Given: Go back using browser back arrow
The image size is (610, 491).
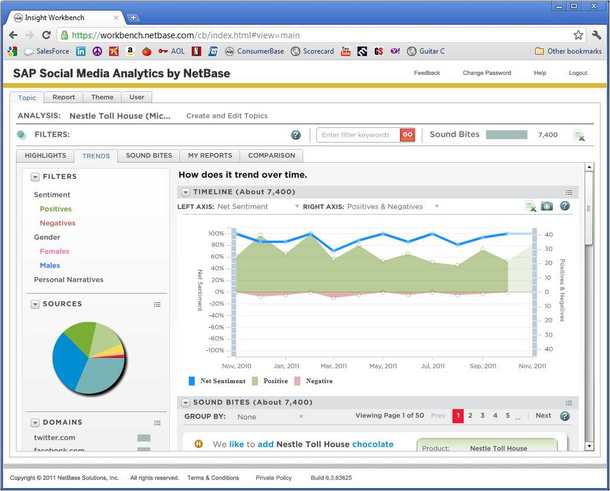Looking at the screenshot, I should pyautogui.click(x=13, y=35).
